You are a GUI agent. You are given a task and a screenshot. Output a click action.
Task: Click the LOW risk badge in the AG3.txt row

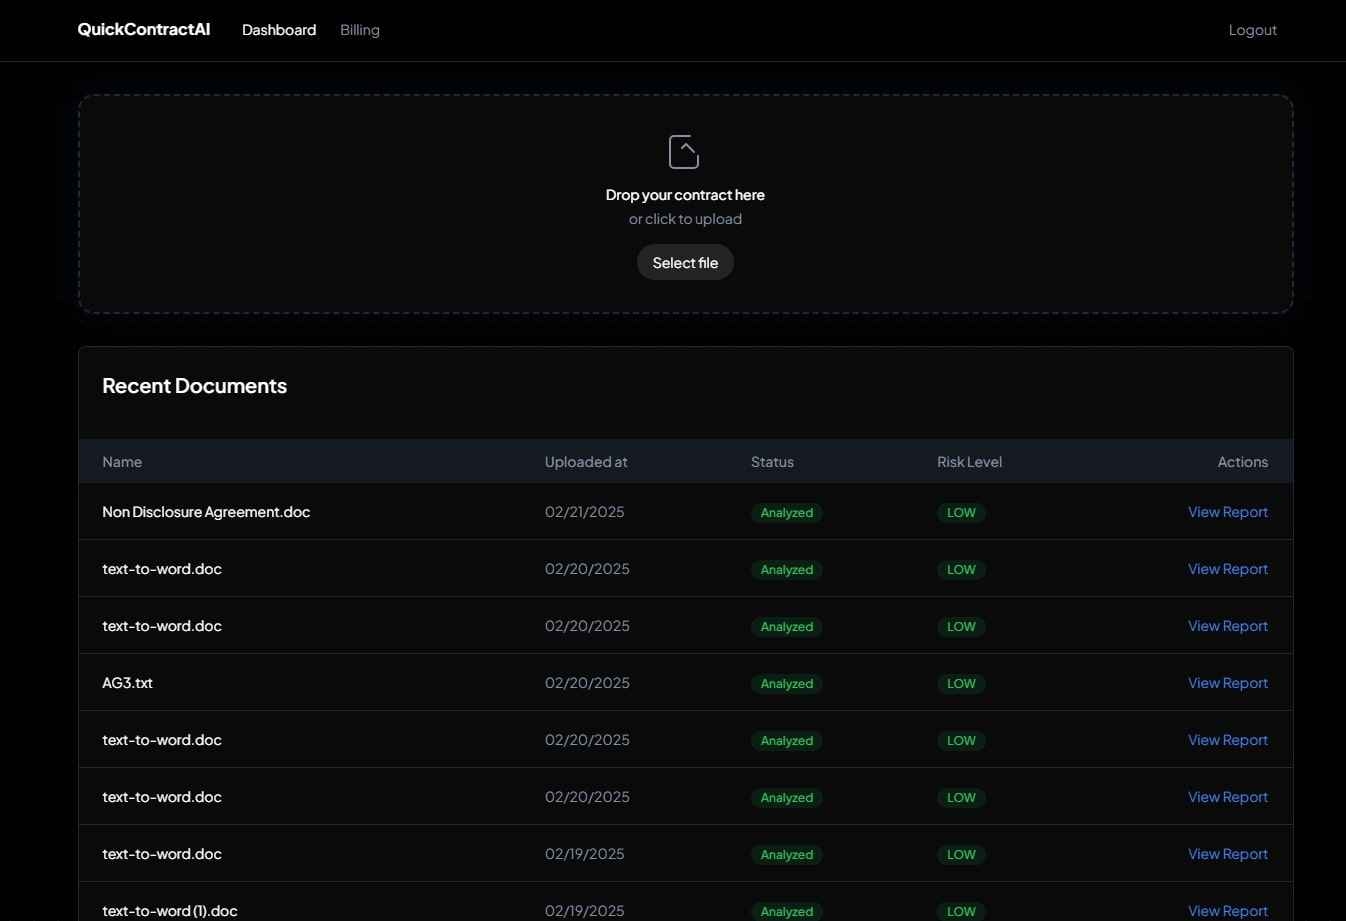point(961,684)
